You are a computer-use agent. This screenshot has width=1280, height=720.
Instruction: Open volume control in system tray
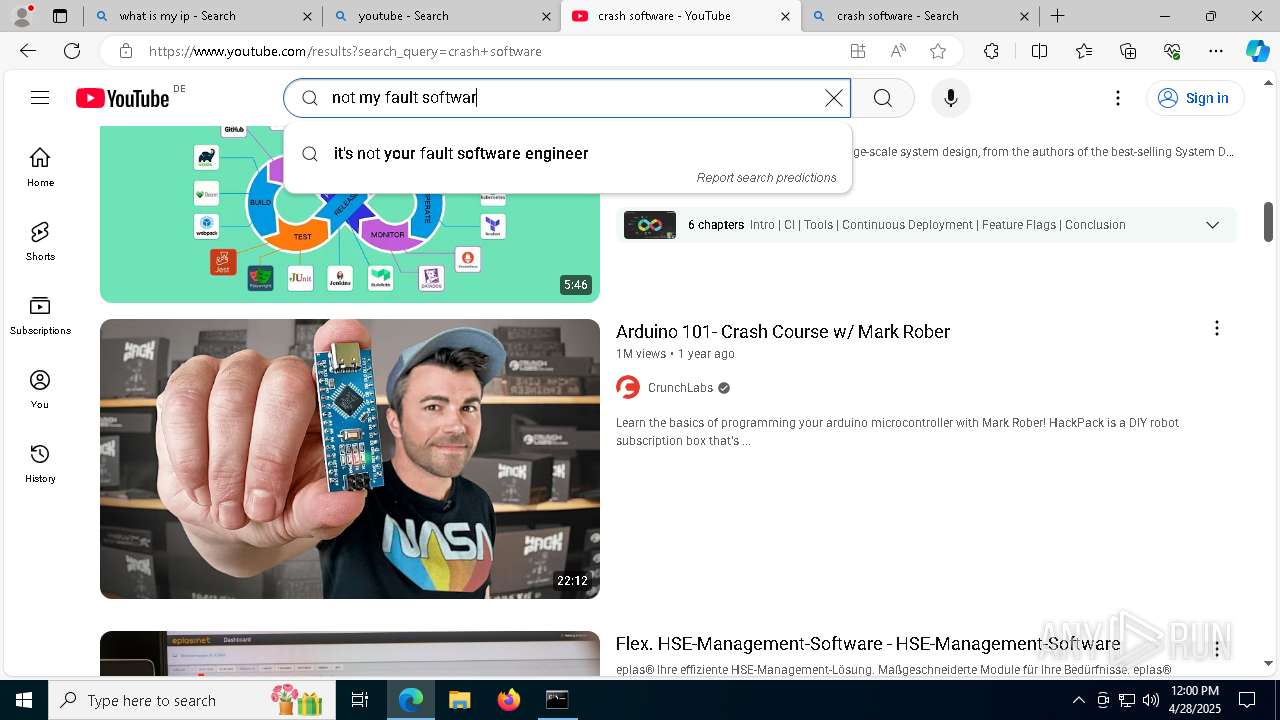1151,700
